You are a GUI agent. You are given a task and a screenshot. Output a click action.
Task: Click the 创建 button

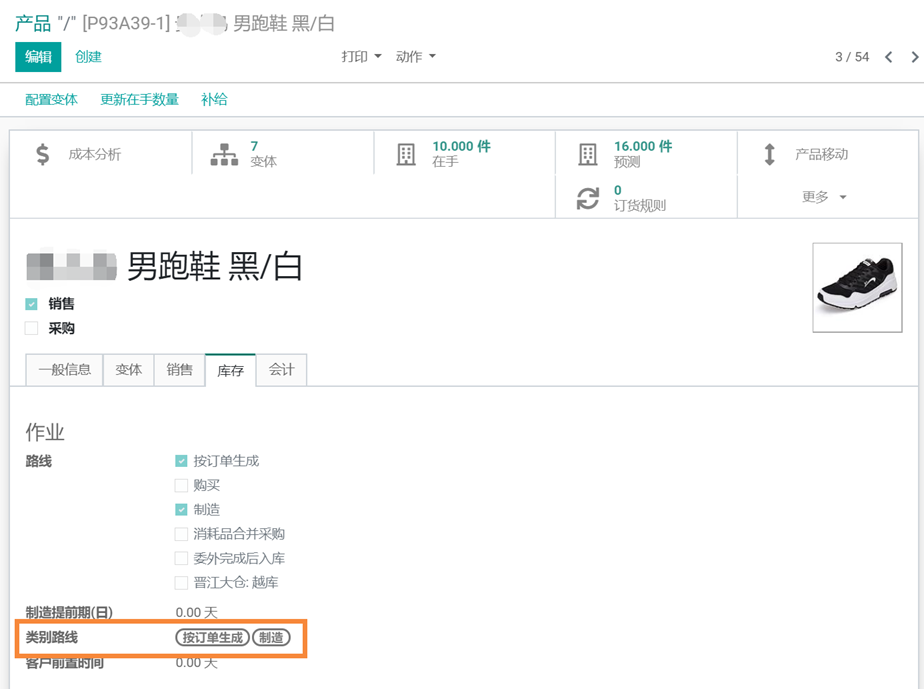[x=88, y=57]
